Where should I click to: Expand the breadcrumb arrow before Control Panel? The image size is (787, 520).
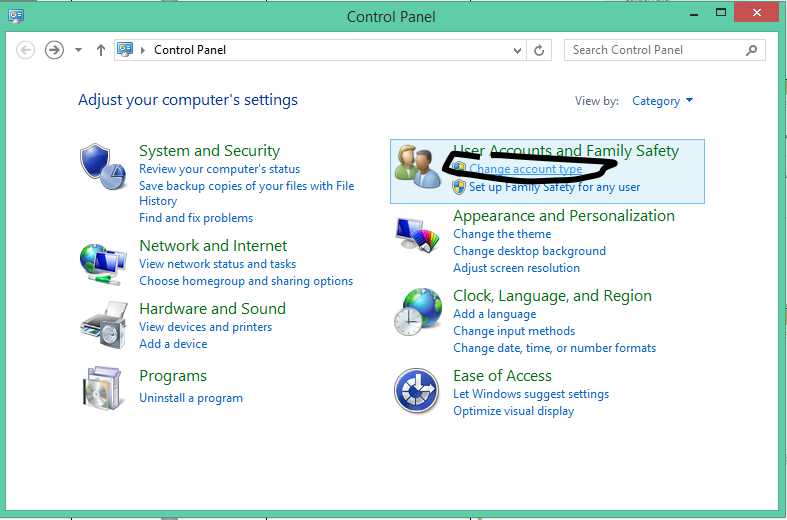pyautogui.click(x=143, y=50)
